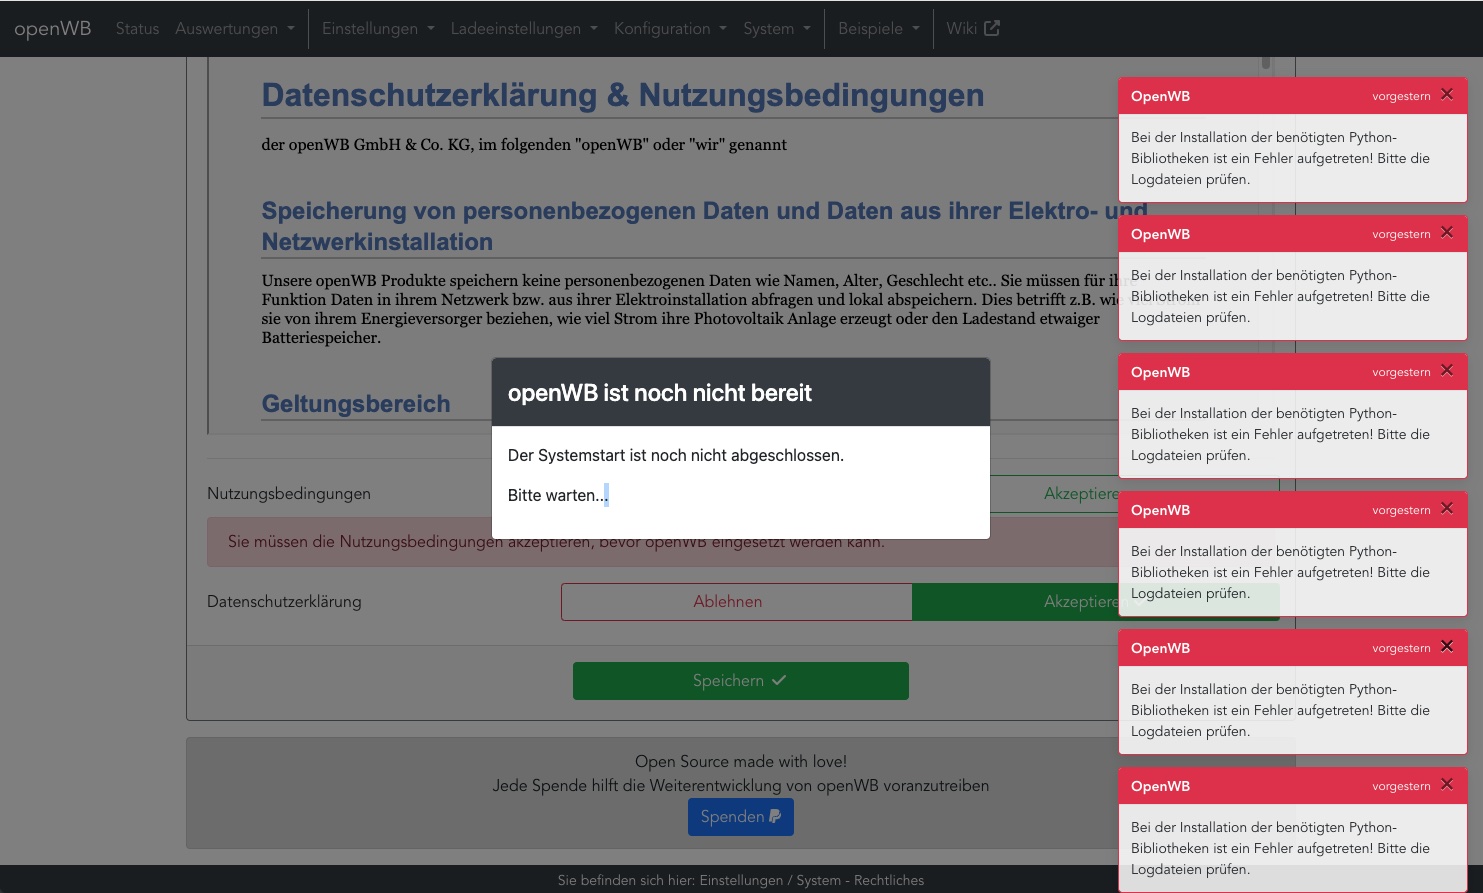This screenshot has height=893, width=1483.
Task: Click the openWB brand logo
Action: click(52, 28)
